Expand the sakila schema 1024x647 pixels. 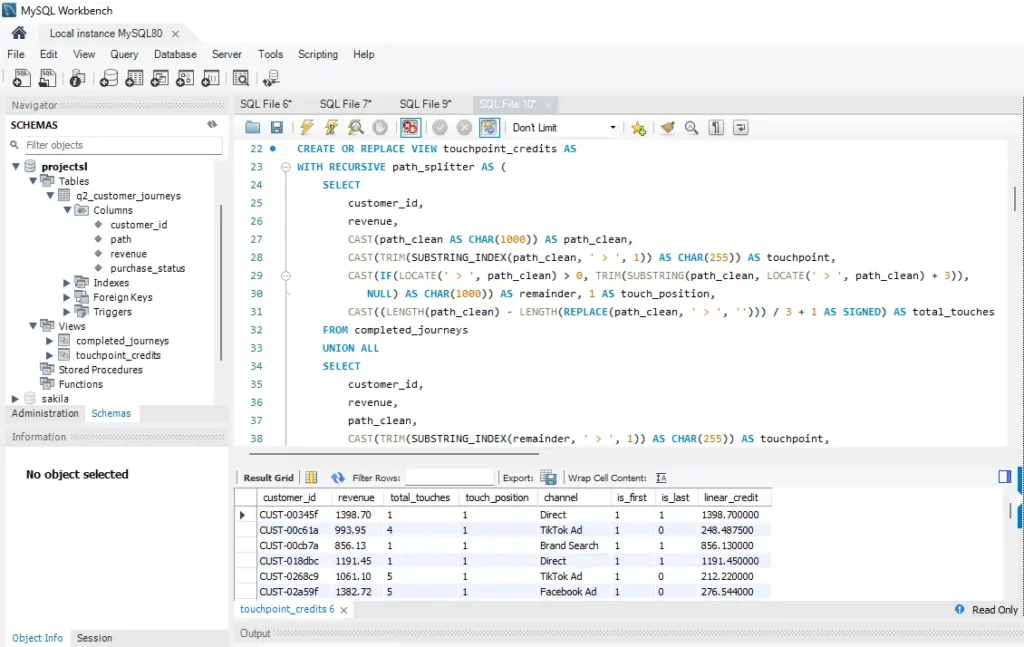coord(15,398)
